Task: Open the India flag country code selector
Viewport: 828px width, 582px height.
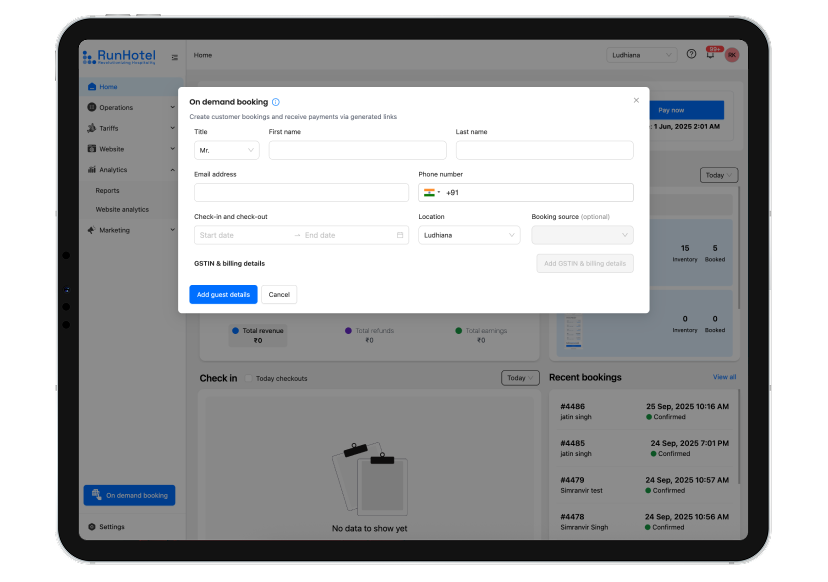Action: point(432,193)
